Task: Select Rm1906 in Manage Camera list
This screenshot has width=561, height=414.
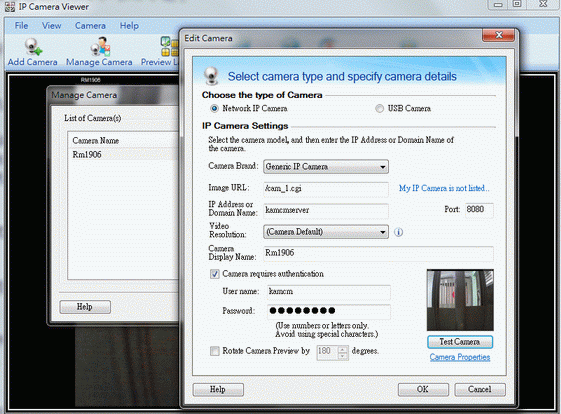Action: (x=123, y=155)
